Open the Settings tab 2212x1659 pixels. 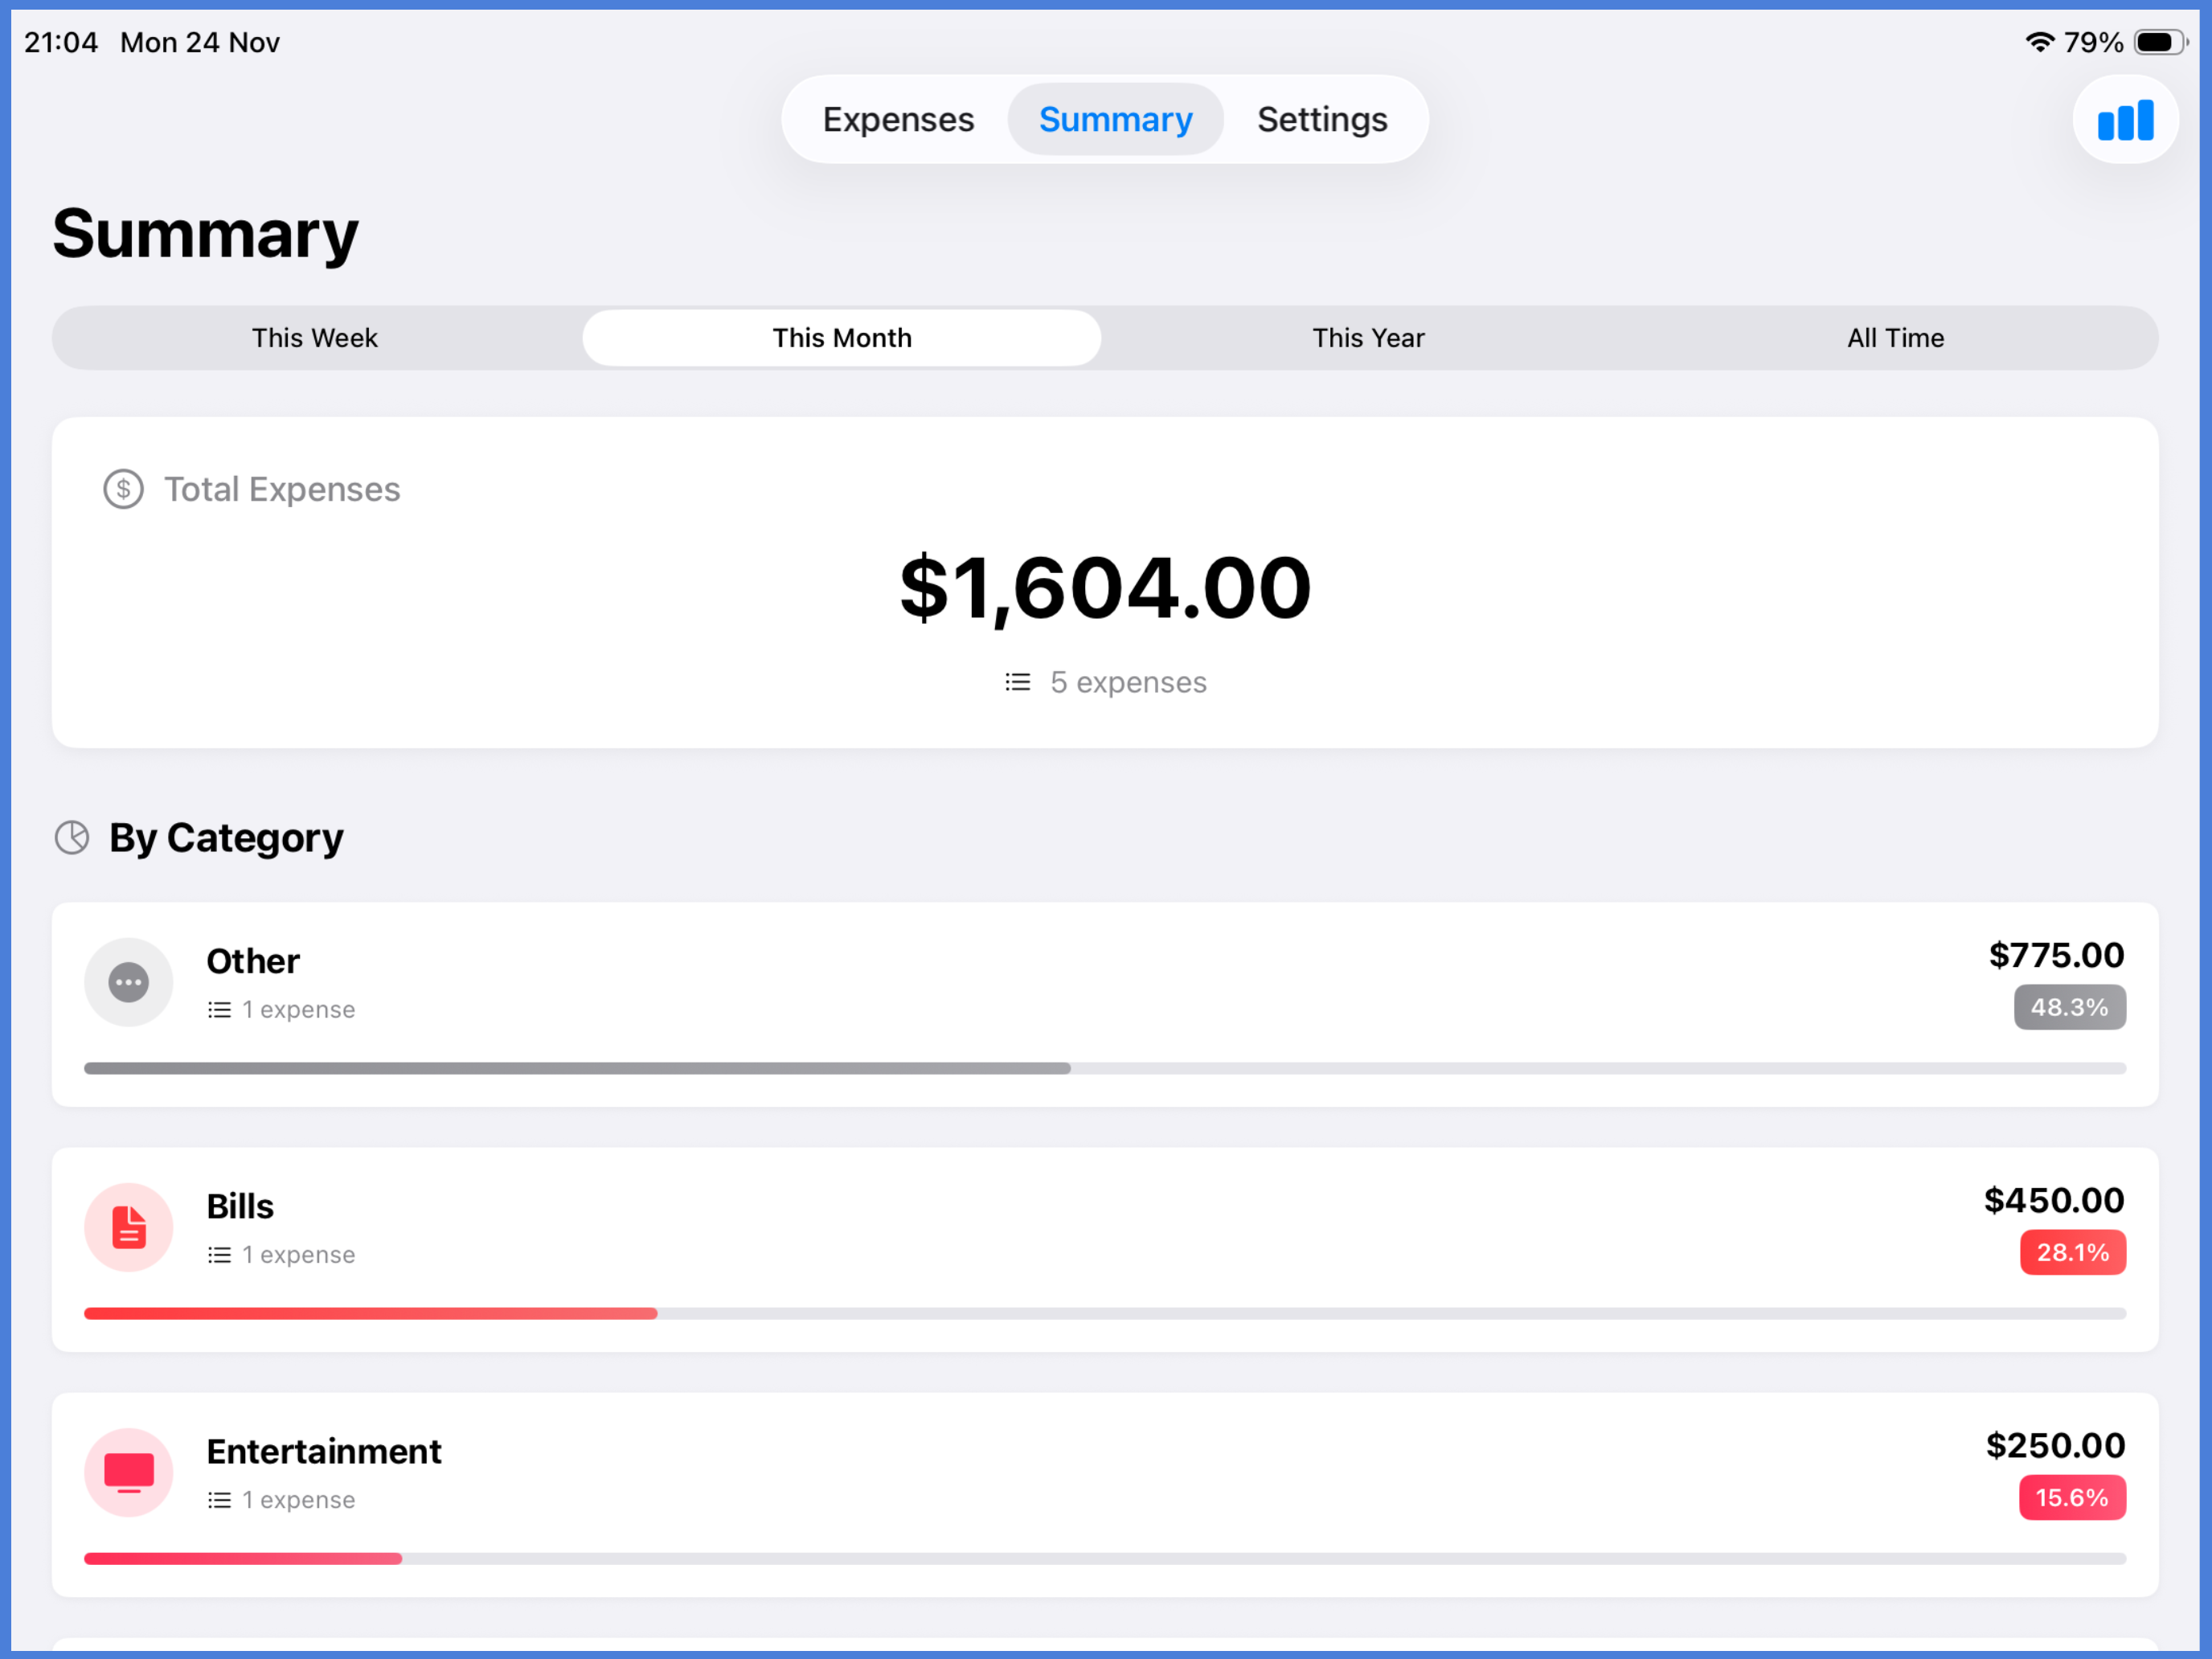click(x=1321, y=120)
